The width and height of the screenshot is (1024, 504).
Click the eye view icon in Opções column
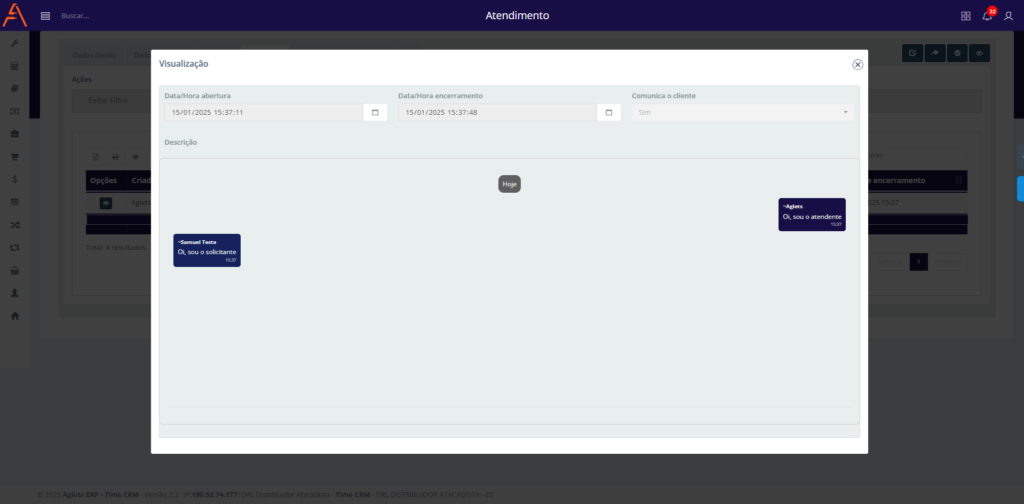(105, 203)
